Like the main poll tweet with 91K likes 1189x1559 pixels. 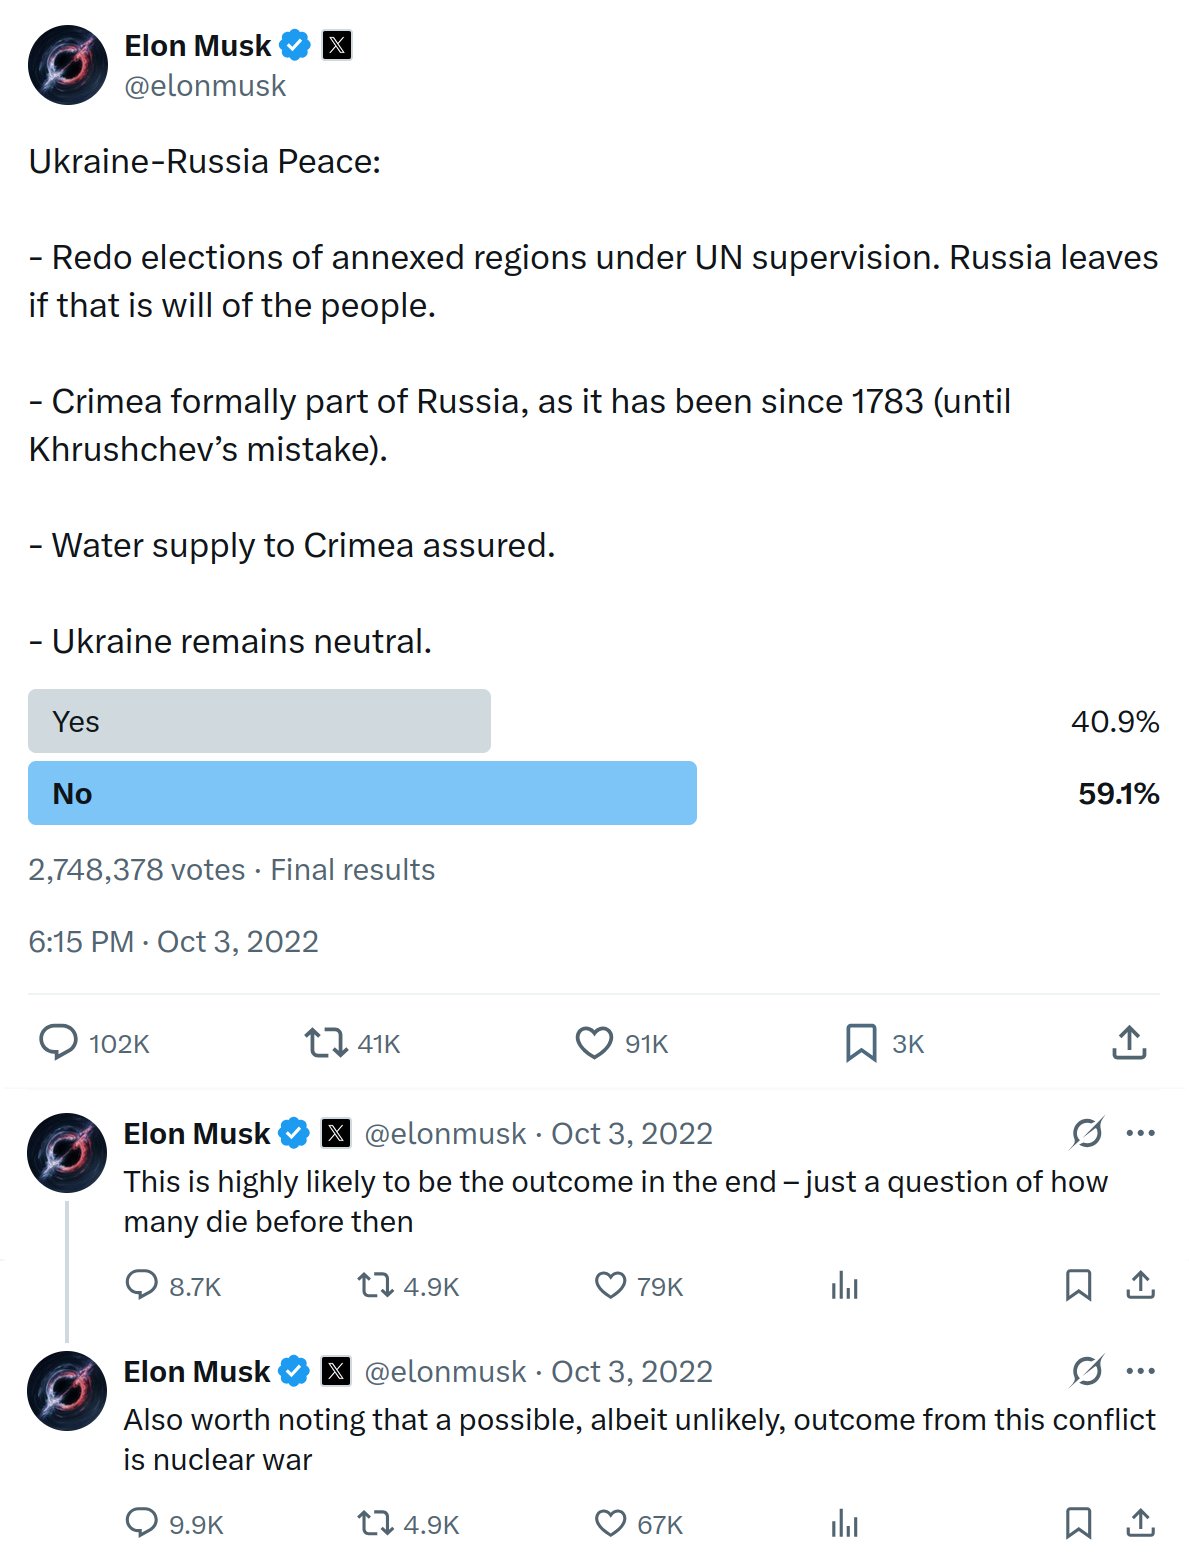pyautogui.click(x=594, y=1042)
